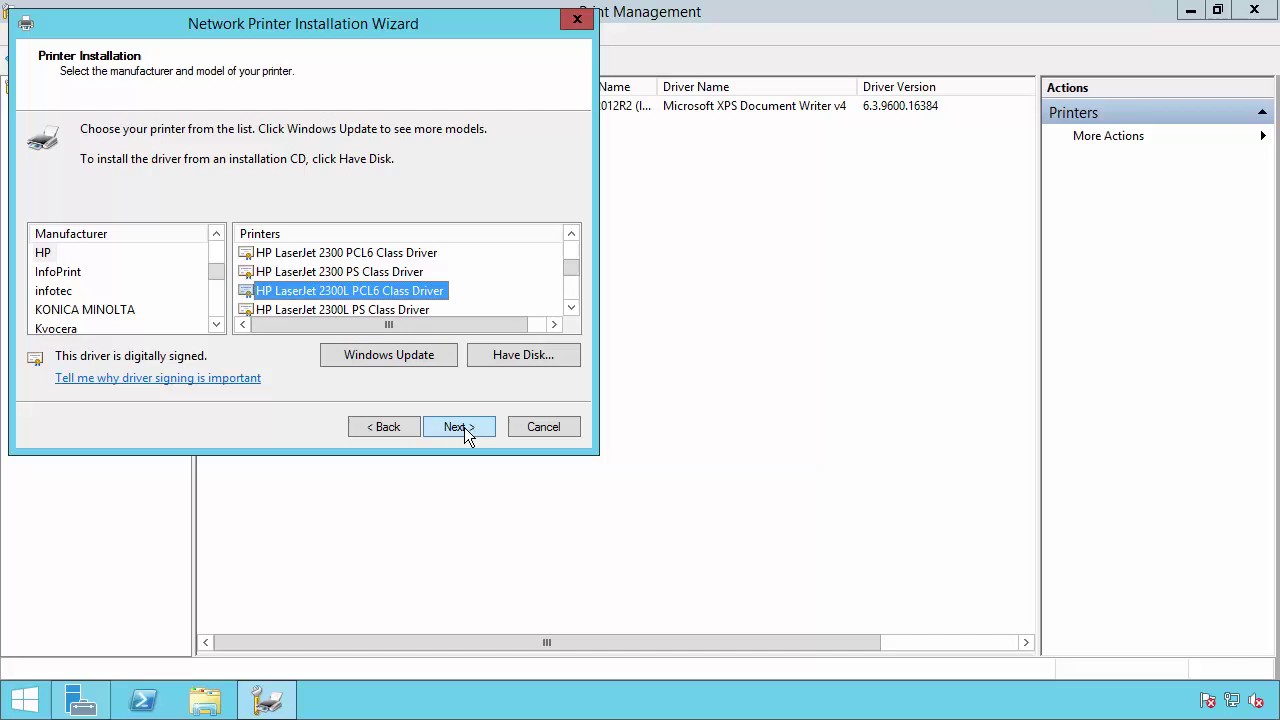This screenshot has height=720, width=1280.
Task: Select HP in the Manufacturer list
Action: pyautogui.click(x=43, y=253)
